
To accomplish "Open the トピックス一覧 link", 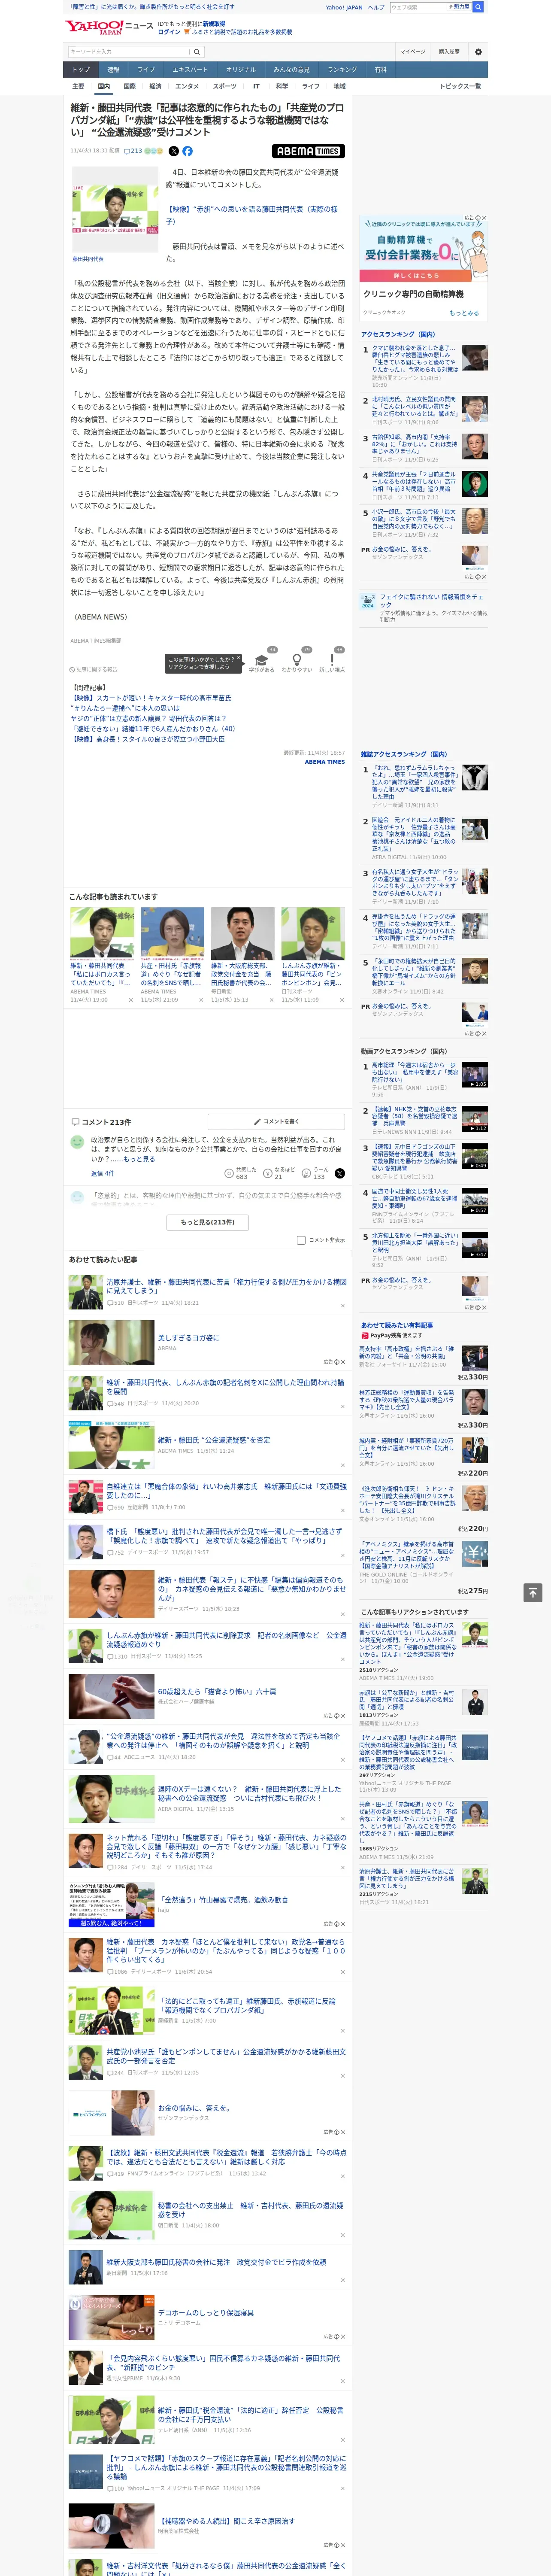I will 460,86.
